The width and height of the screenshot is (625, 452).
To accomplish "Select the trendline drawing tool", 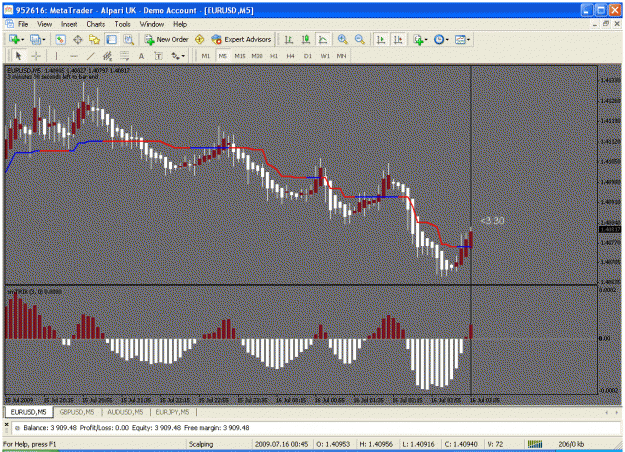I will (91, 56).
